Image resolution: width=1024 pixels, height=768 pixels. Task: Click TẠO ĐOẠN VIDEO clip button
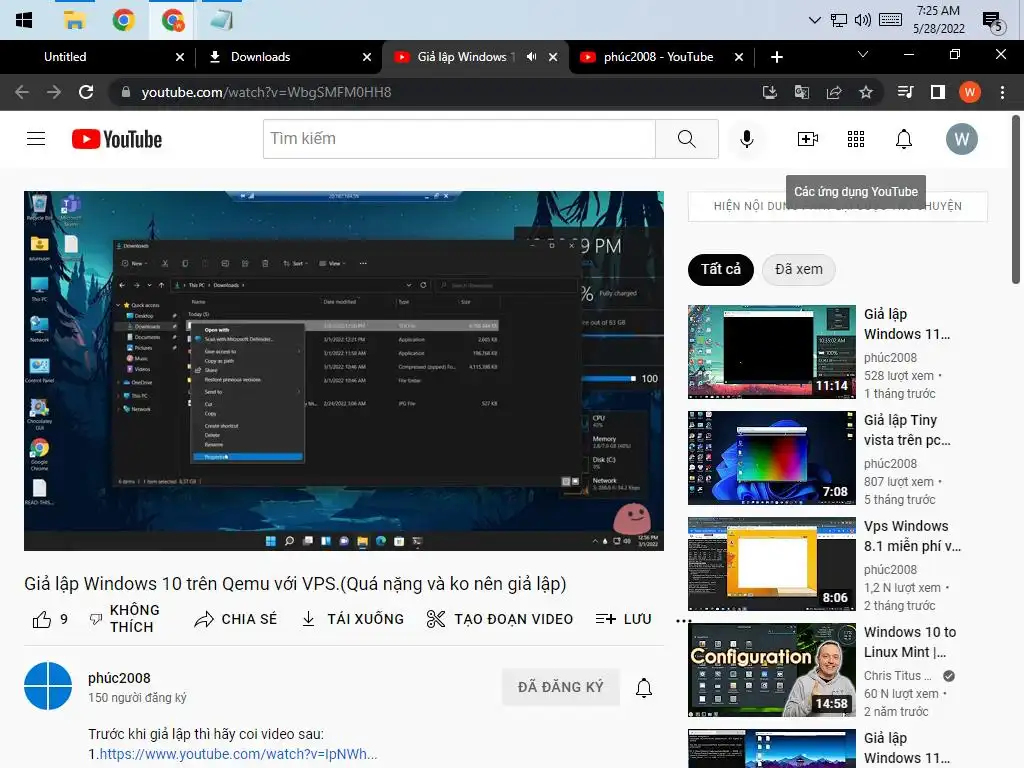(x=500, y=619)
